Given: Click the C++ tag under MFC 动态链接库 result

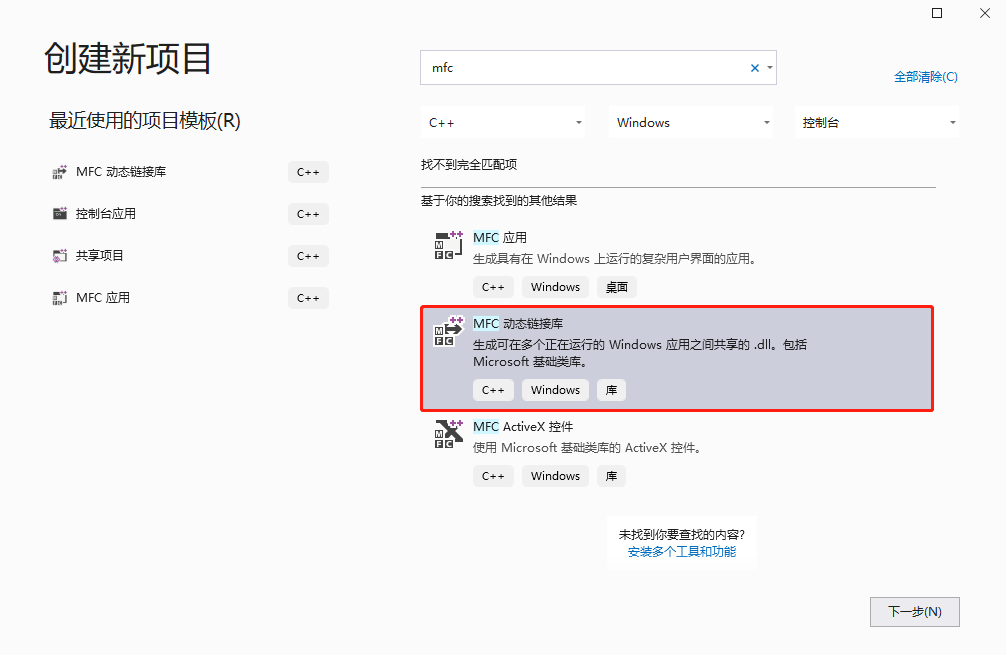Looking at the screenshot, I should pos(493,390).
